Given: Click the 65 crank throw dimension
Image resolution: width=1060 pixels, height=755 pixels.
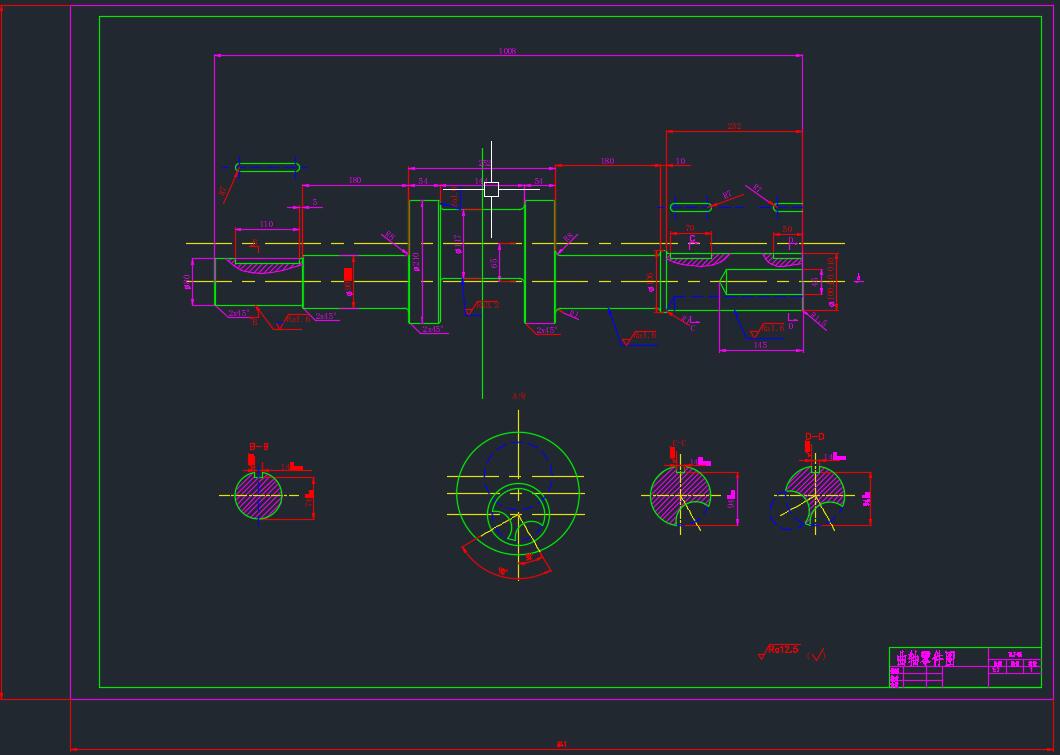Looking at the screenshot, I should click(494, 263).
